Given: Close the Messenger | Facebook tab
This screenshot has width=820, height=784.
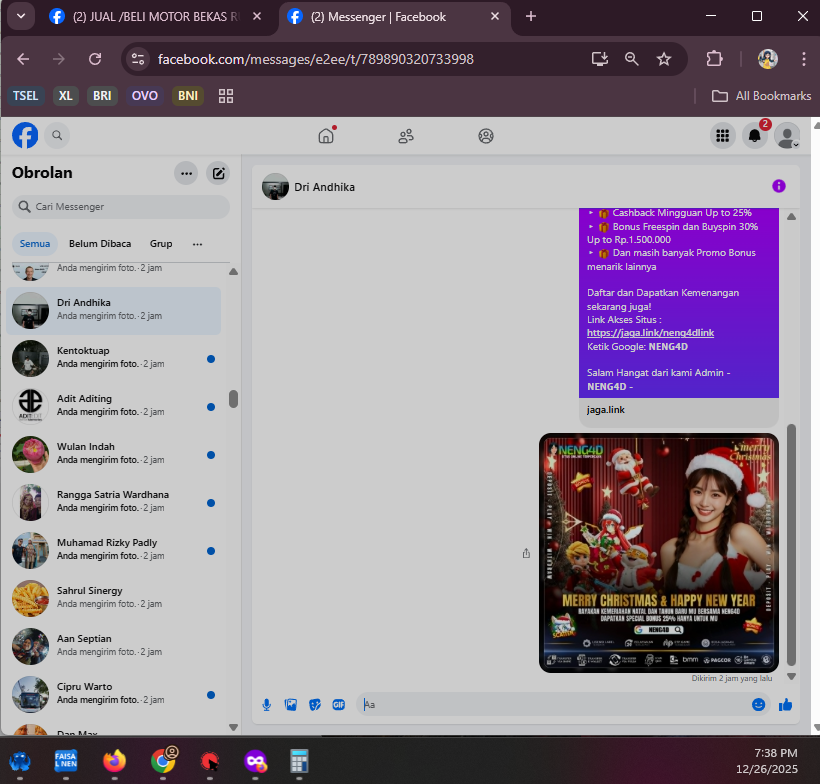Looking at the screenshot, I should [x=495, y=16].
